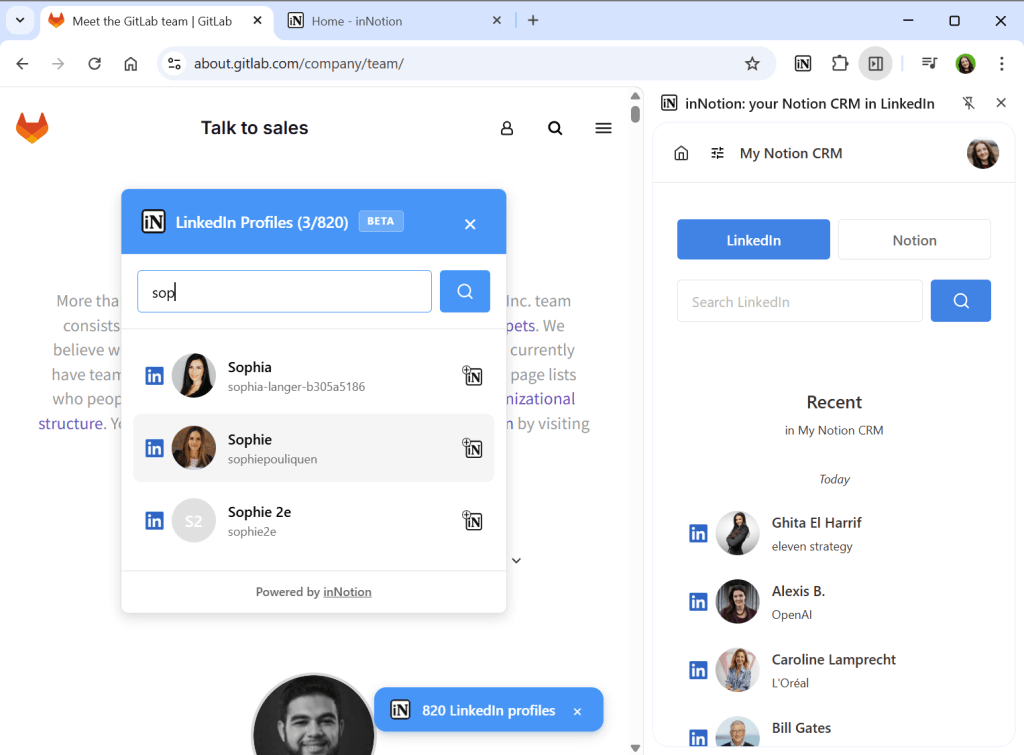This screenshot has height=755, width=1024.
Task: Go forward in browser
Action: tap(58, 63)
